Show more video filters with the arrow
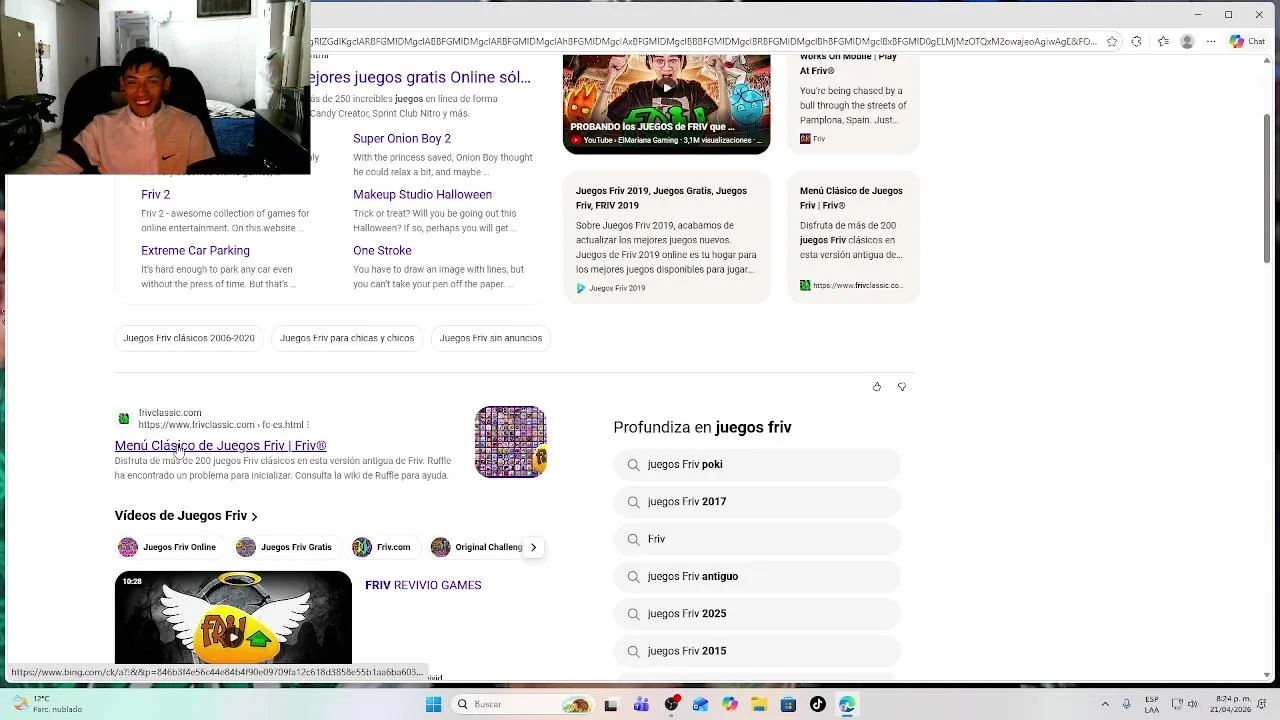Screen dimensions: 1280x720 pos(533,547)
